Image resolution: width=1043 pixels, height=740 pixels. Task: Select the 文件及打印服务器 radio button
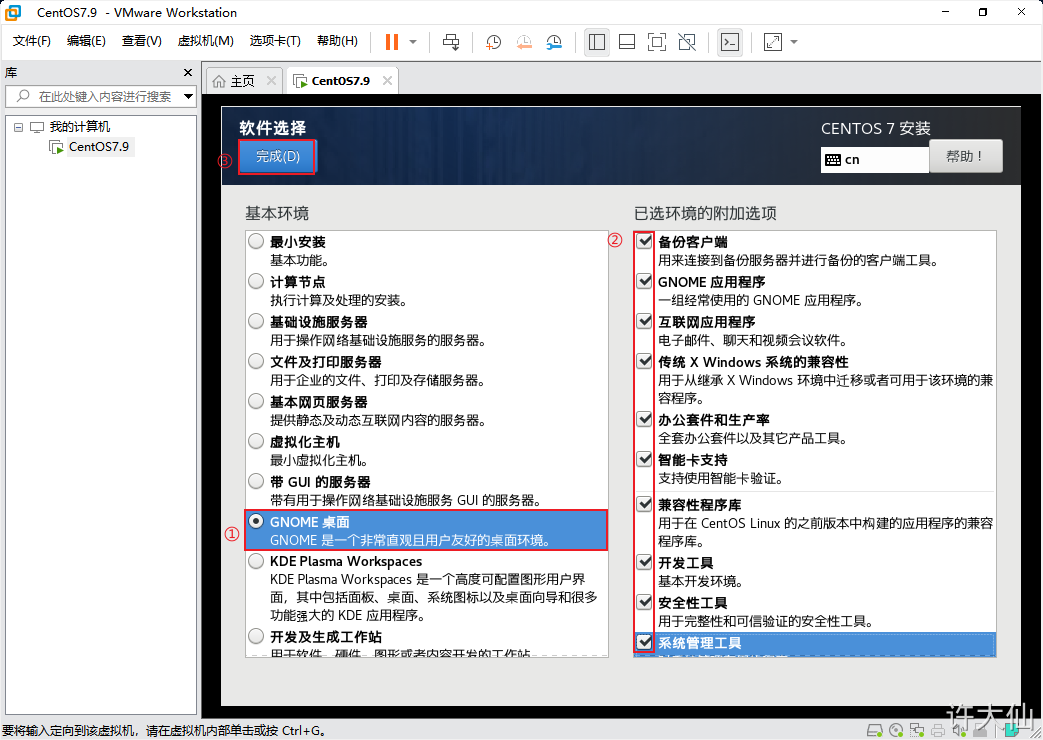[x=256, y=361]
